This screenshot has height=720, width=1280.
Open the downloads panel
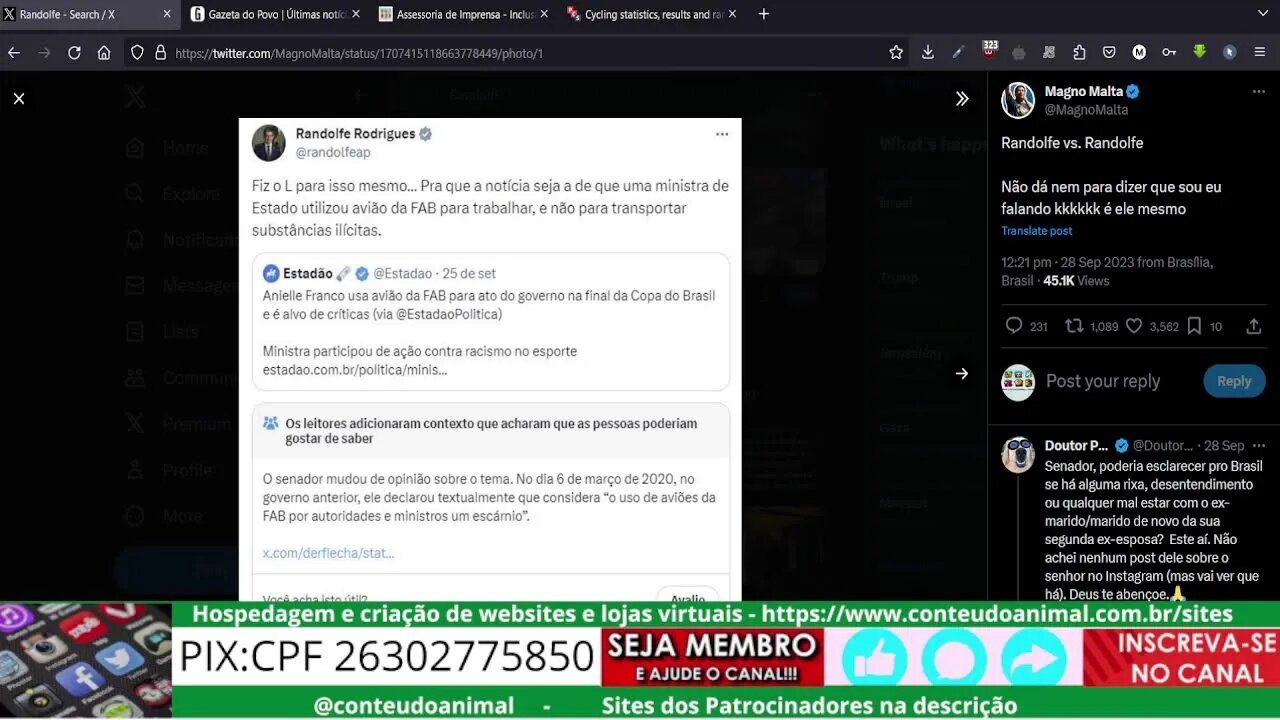coord(928,53)
